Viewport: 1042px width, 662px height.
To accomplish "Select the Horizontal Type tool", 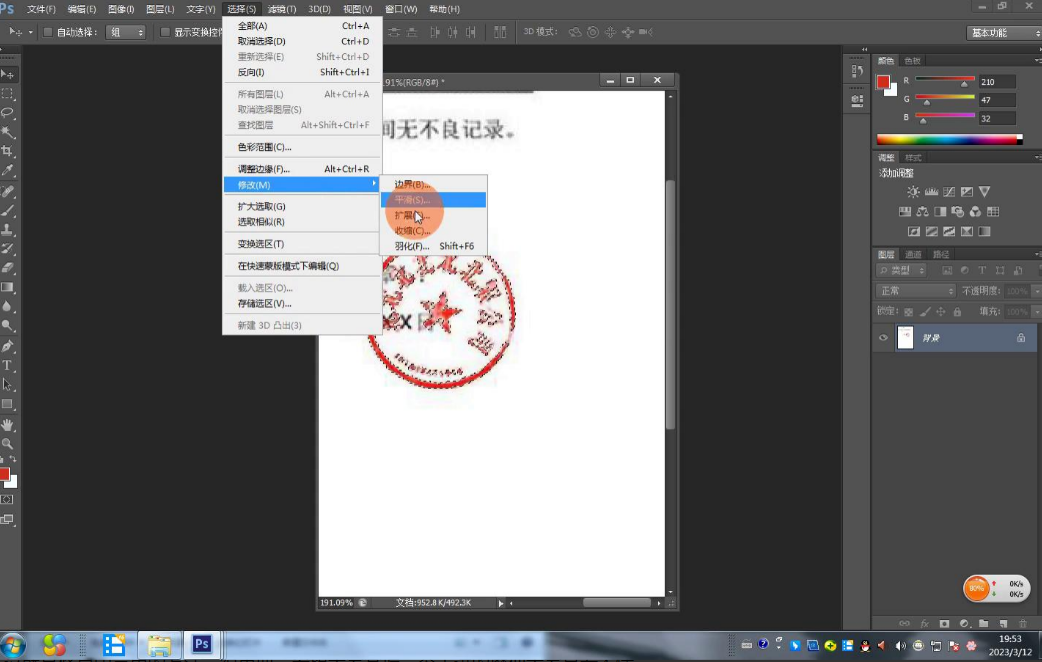I will click(x=8, y=366).
